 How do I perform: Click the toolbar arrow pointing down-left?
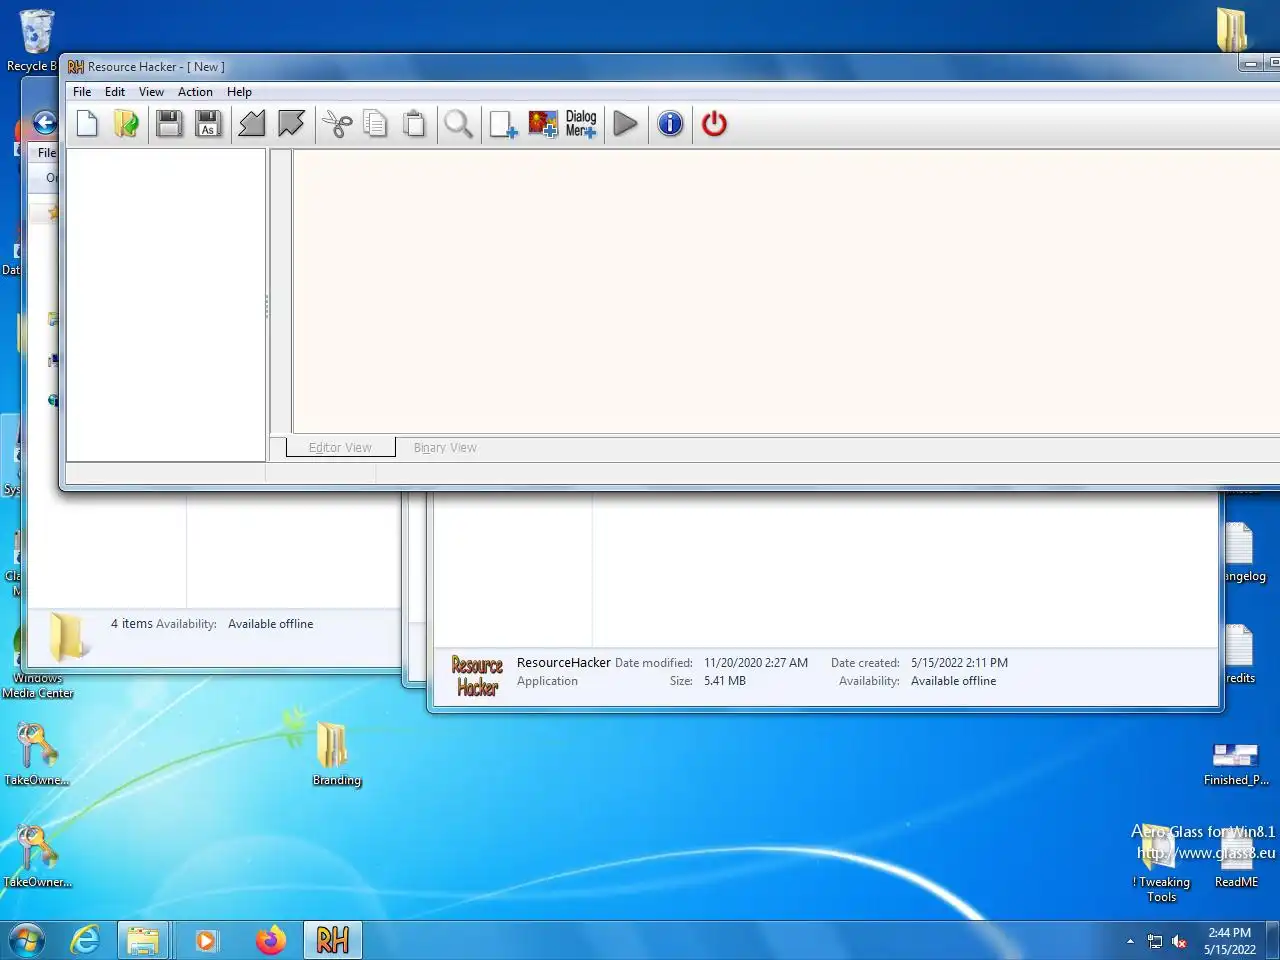(252, 124)
